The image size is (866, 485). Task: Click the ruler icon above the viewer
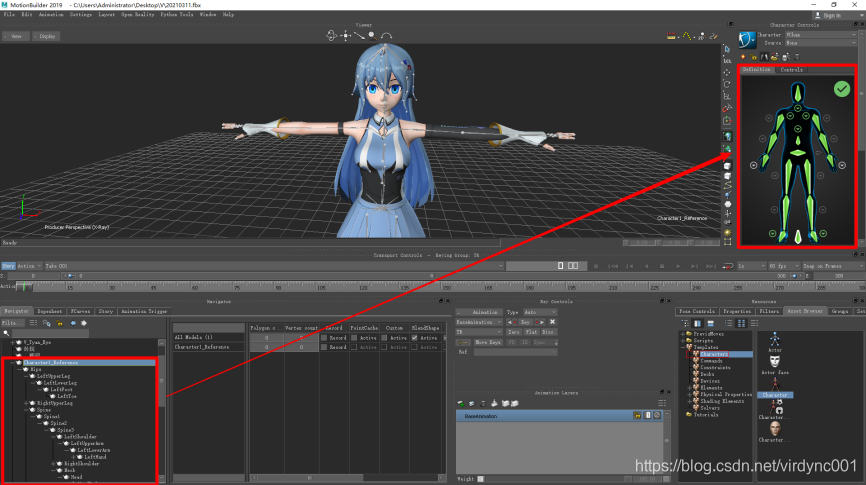(x=672, y=36)
